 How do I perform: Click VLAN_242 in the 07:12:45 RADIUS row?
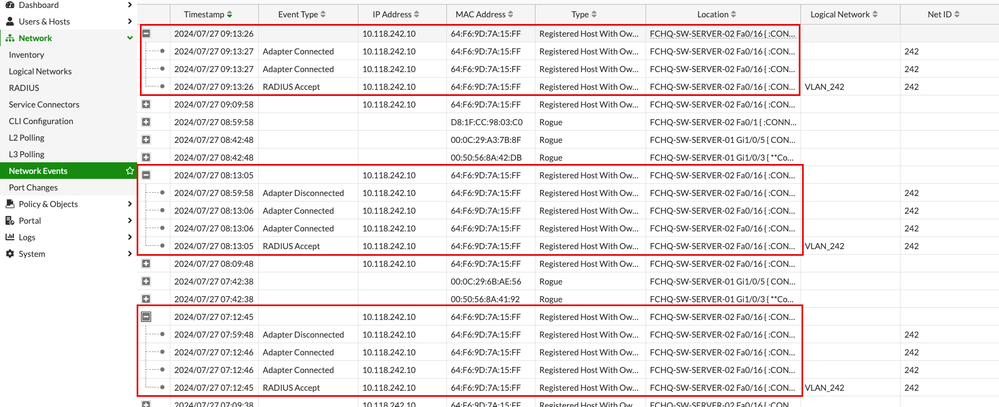point(824,387)
